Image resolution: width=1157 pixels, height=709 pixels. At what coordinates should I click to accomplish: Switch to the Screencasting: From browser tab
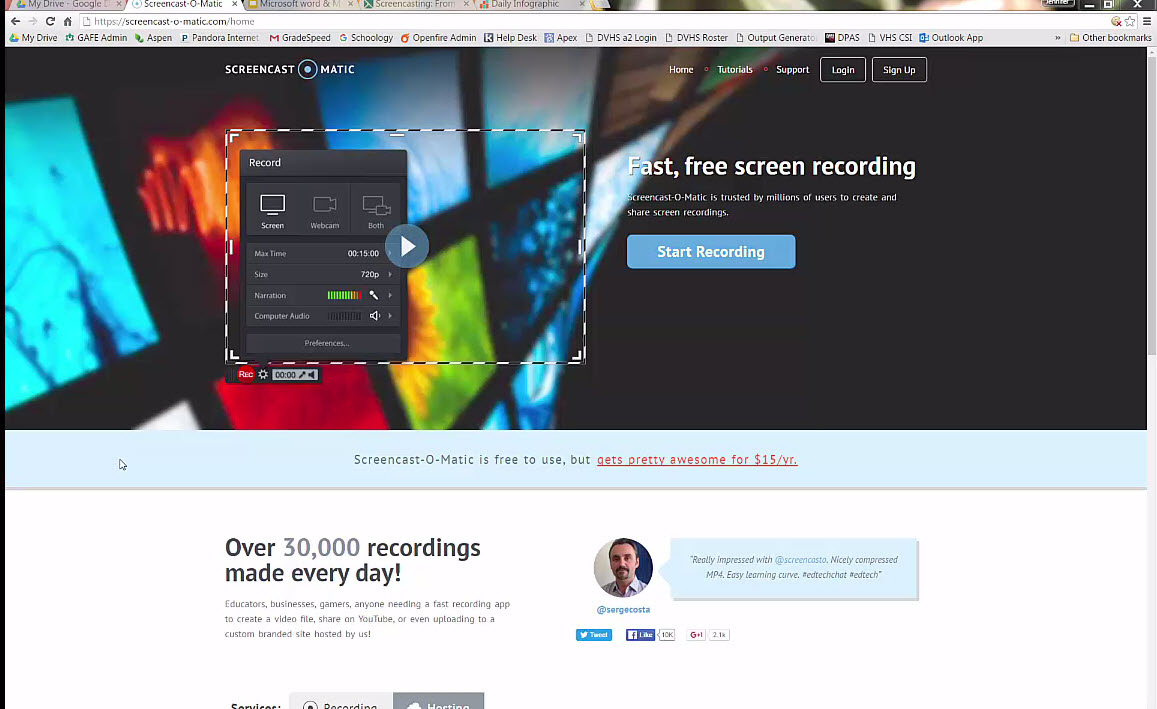tap(415, 4)
